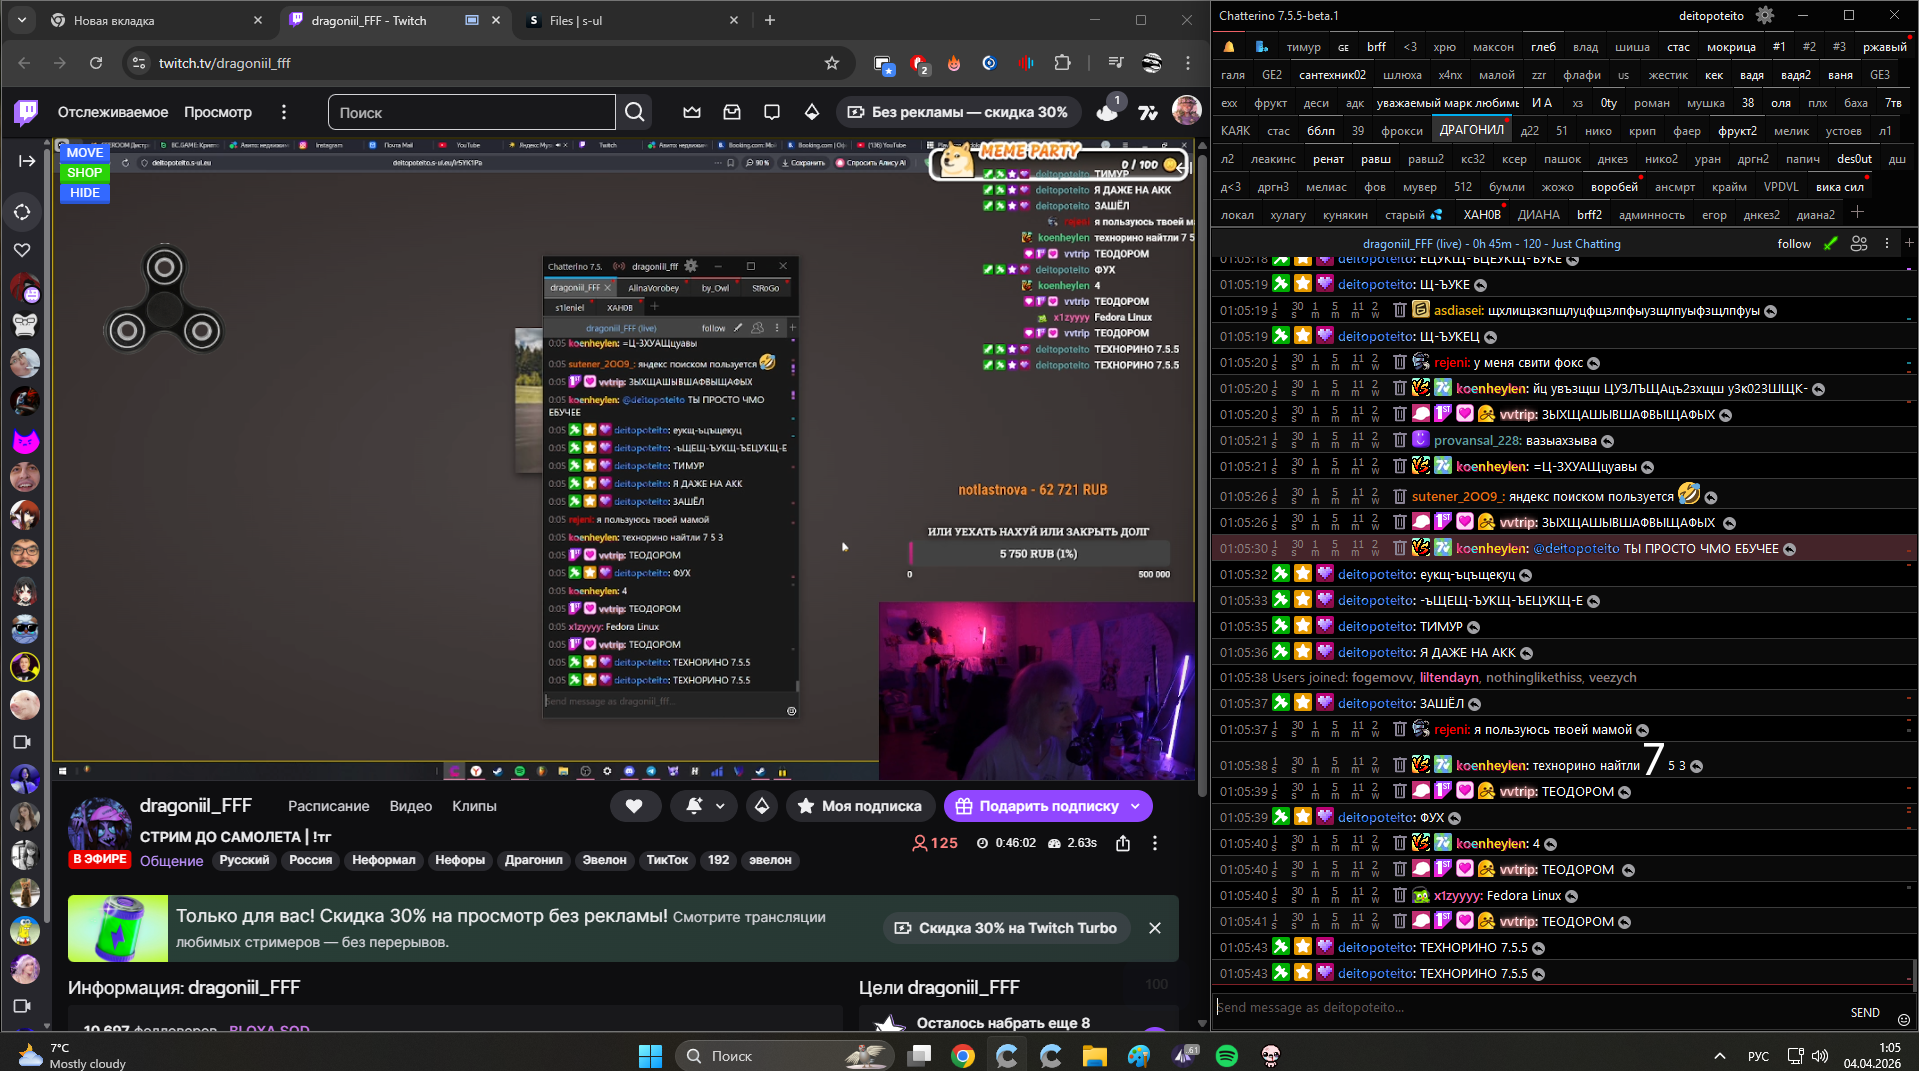
Task: Add a new Chatterino tab with plus
Action: click(x=1857, y=213)
